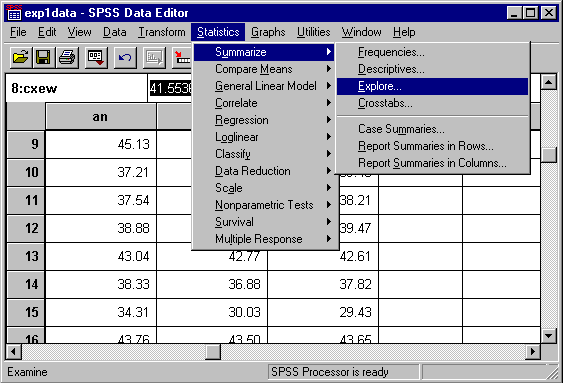Click the vertical scrollbar up arrow
The width and height of the screenshot is (563, 383).
pos(548,83)
